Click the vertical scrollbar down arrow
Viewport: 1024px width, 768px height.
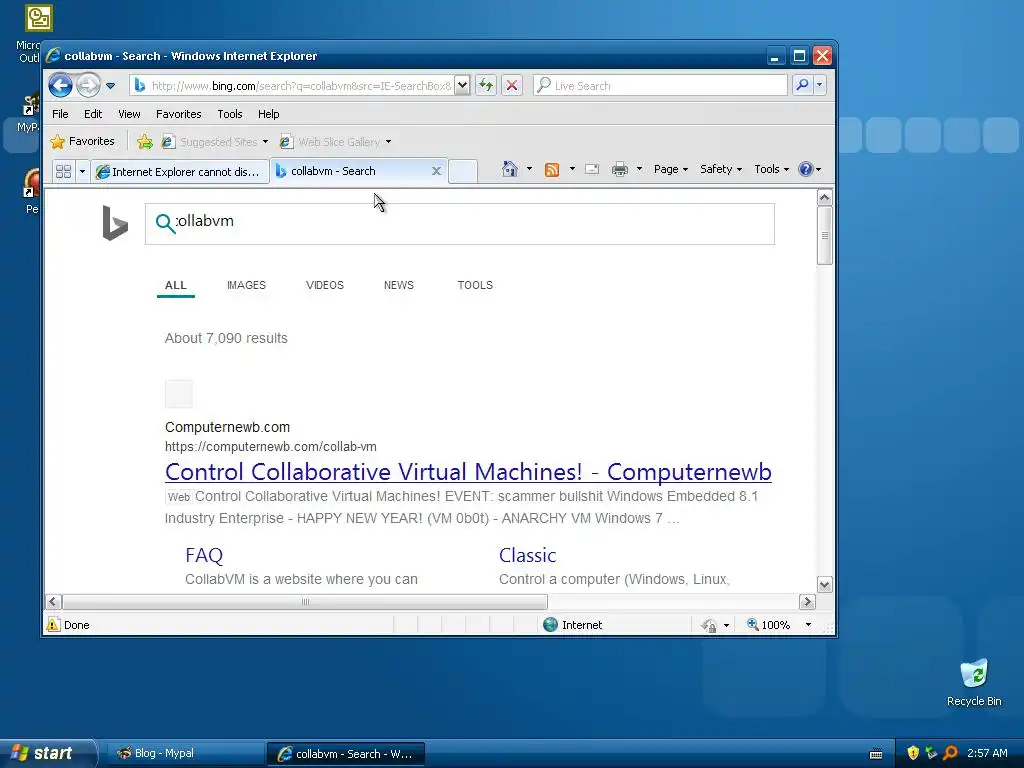pyautogui.click(x=825, y=584)
